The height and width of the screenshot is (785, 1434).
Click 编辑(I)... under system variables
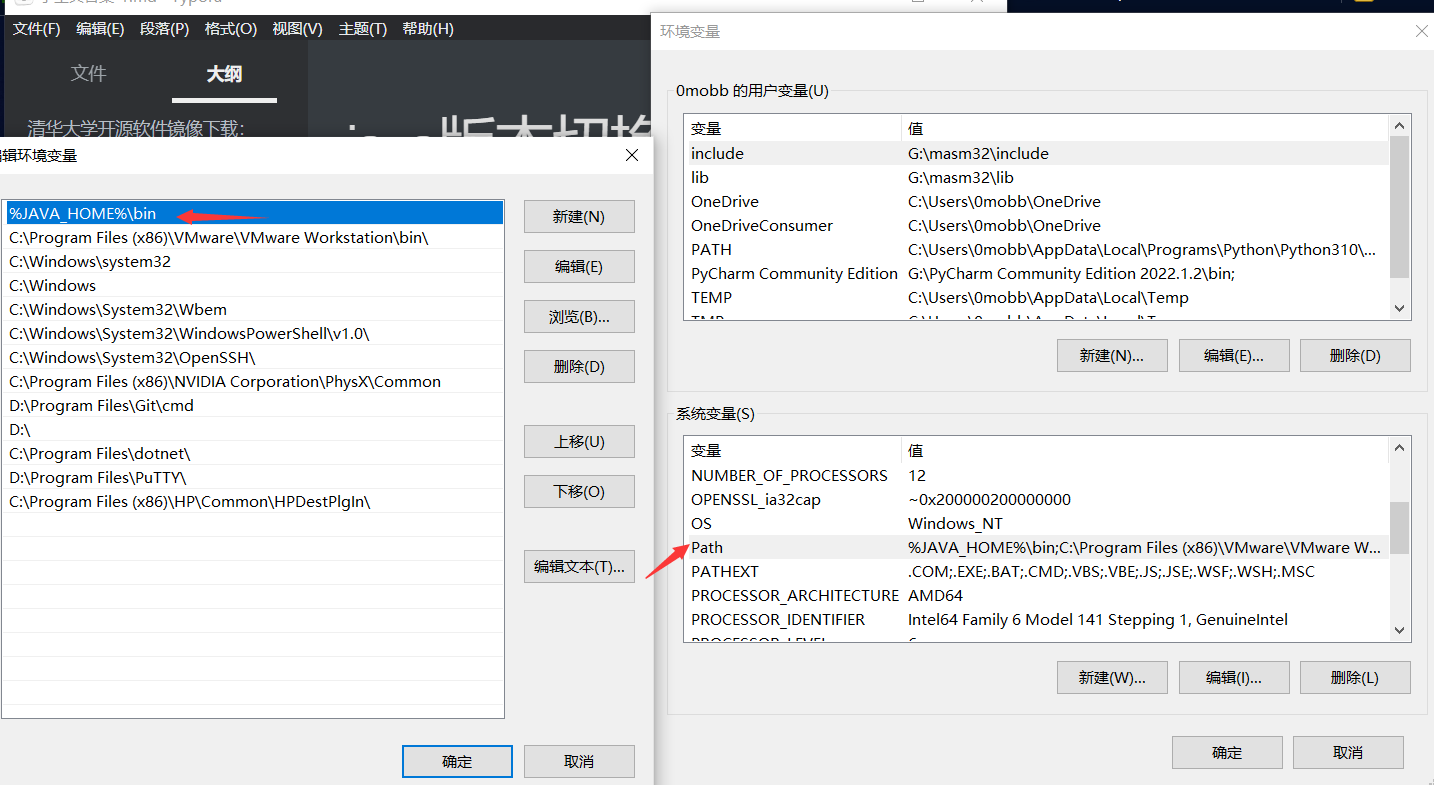pyautogui.click(x=1233, y=677)
